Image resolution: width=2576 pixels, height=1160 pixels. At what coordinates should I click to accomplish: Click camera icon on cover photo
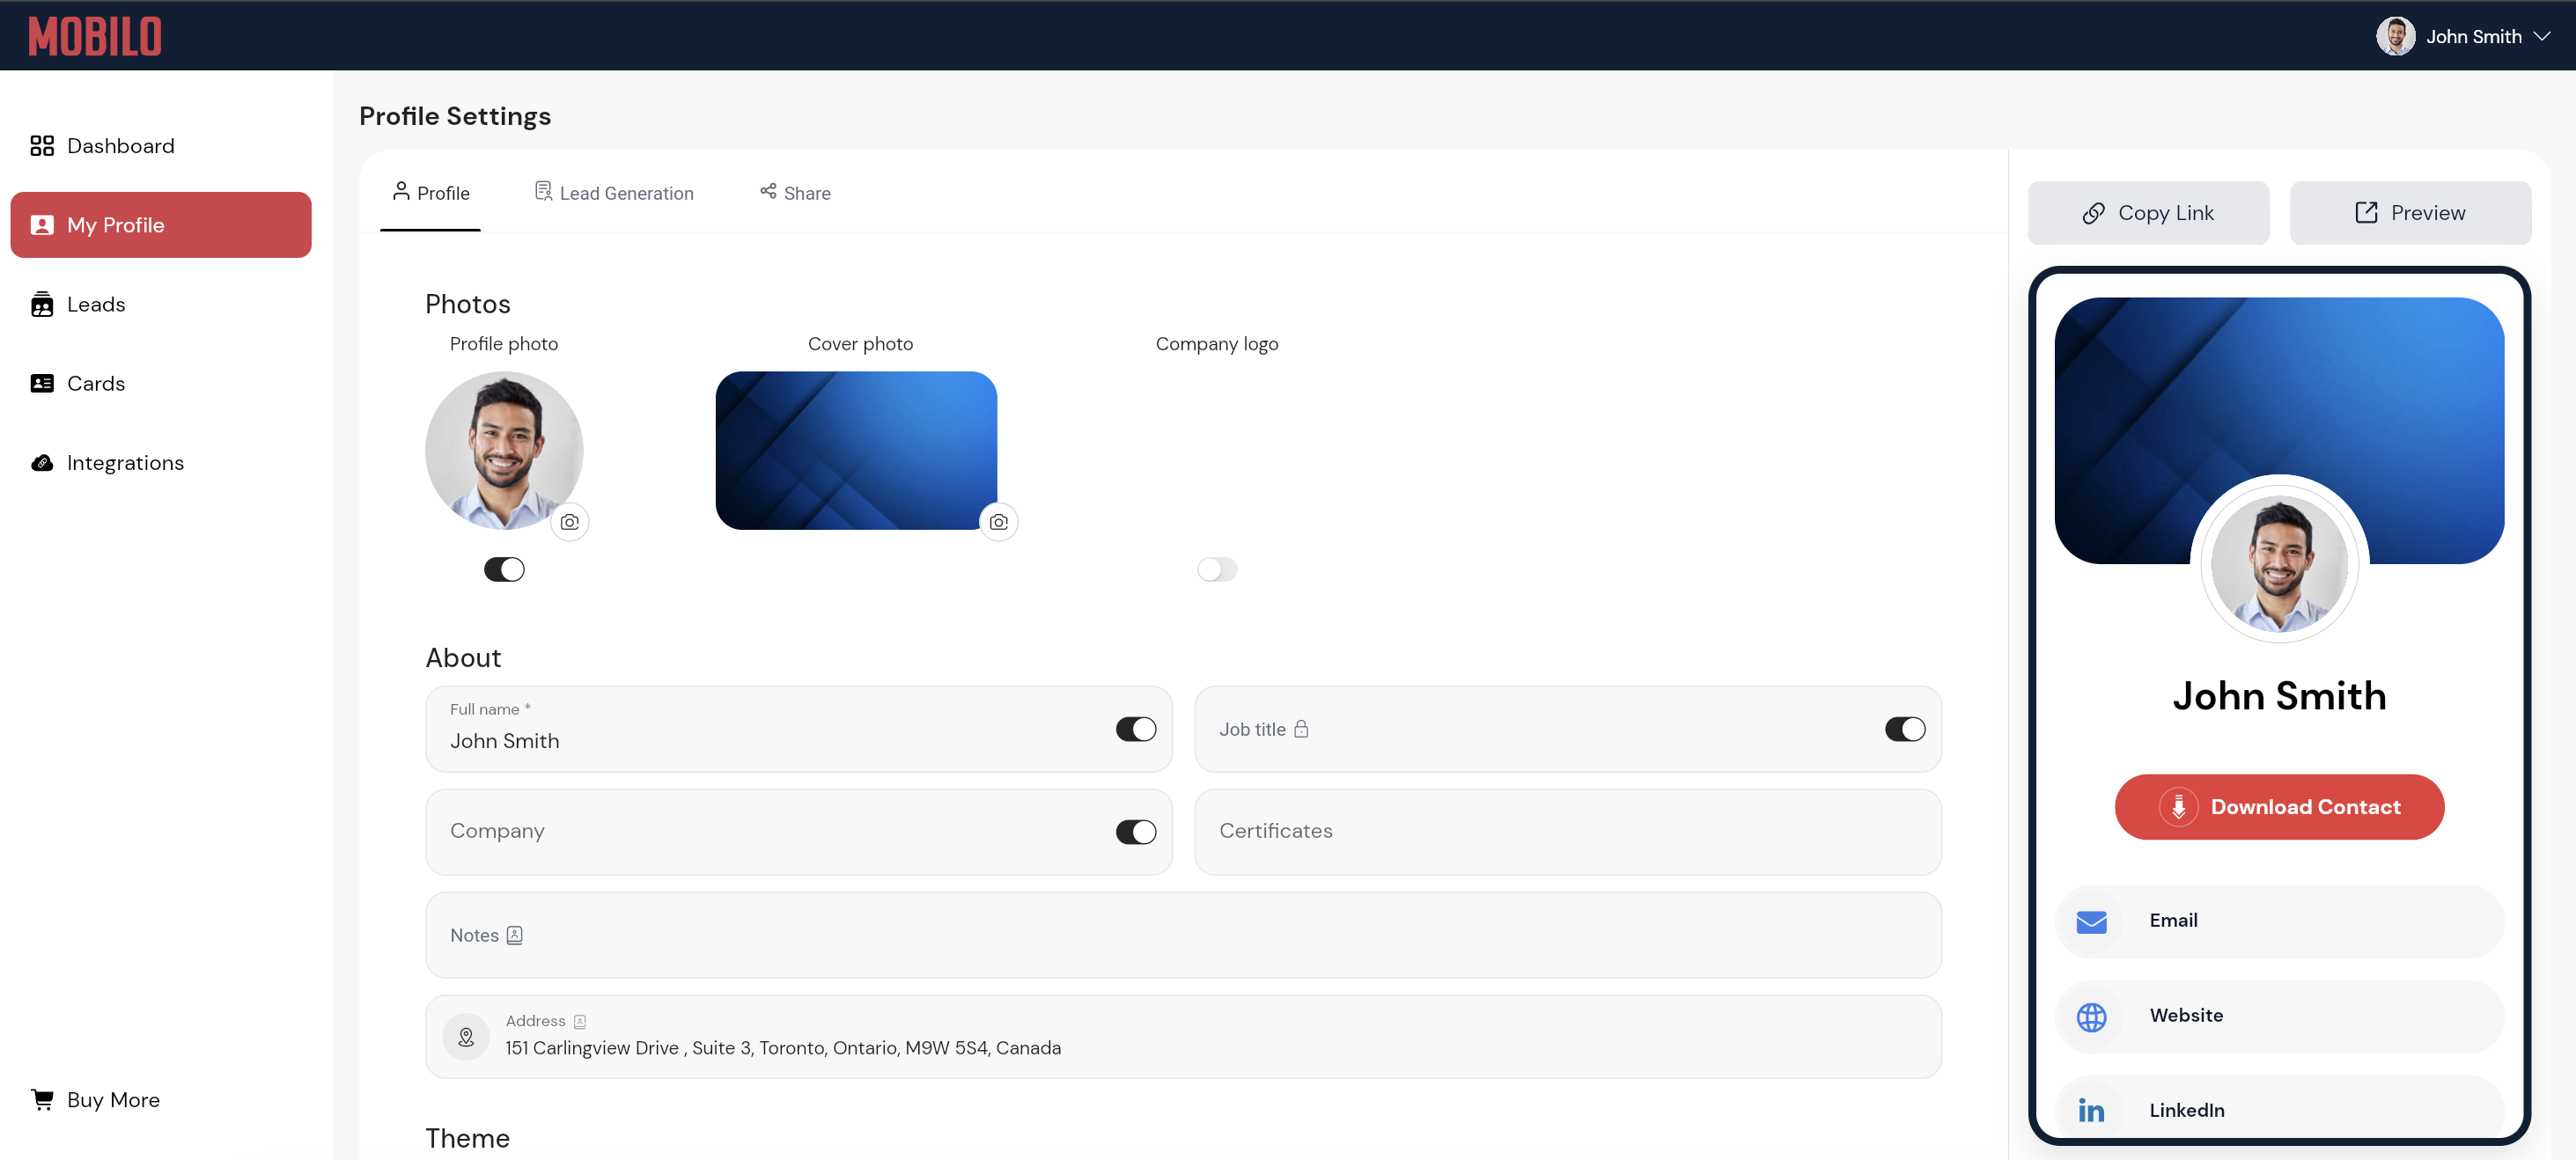coord(998,522)
